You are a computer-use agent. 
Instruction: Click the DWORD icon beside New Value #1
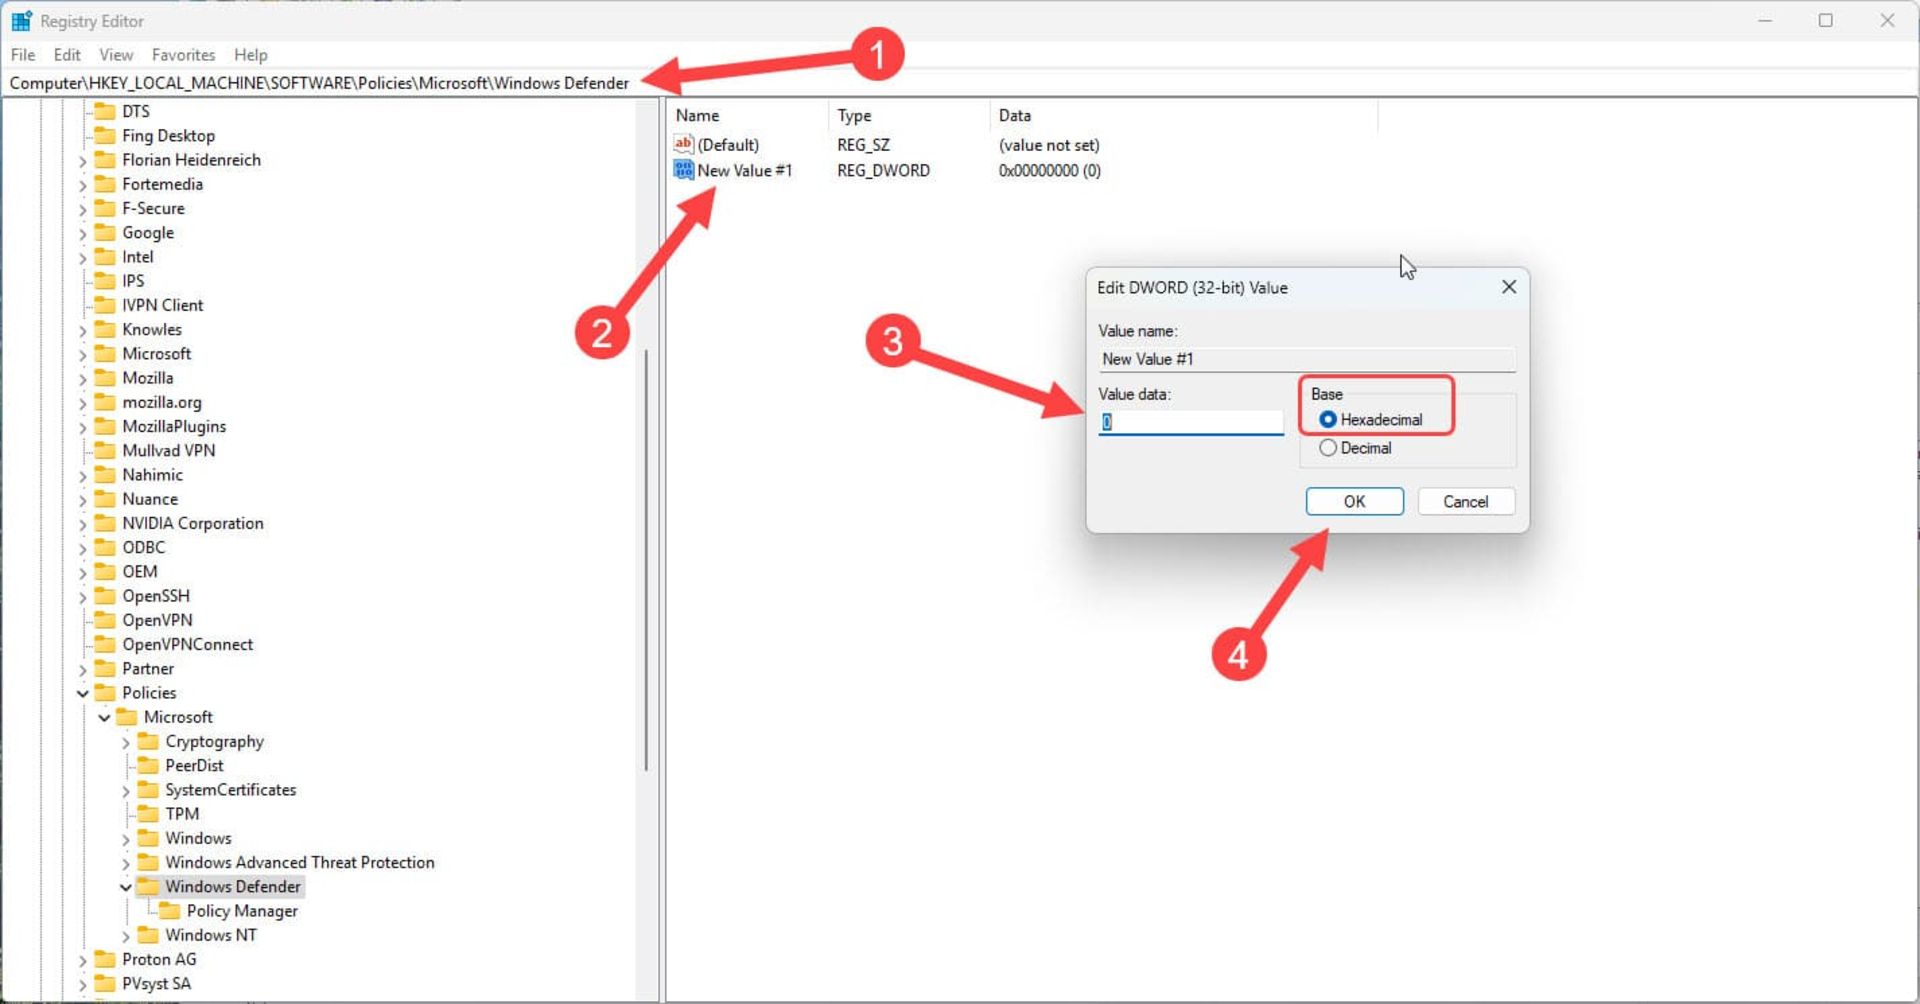pyautogui.click(x=683, y=170)
